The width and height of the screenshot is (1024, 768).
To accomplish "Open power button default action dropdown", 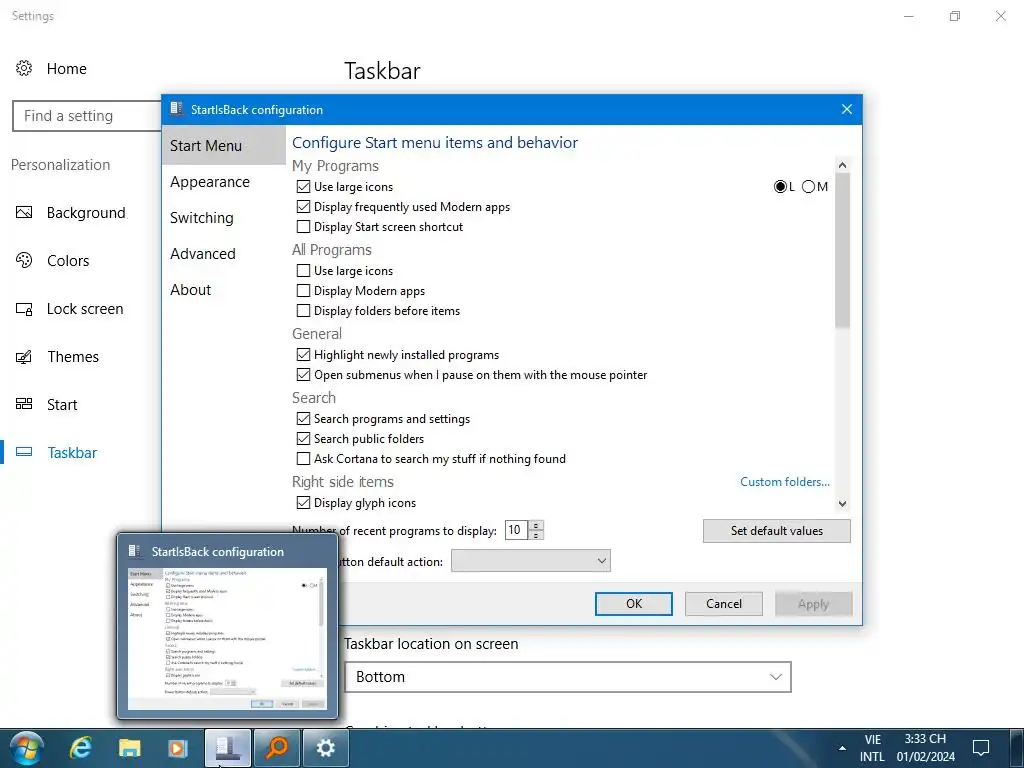I will (x=531, y=561).
